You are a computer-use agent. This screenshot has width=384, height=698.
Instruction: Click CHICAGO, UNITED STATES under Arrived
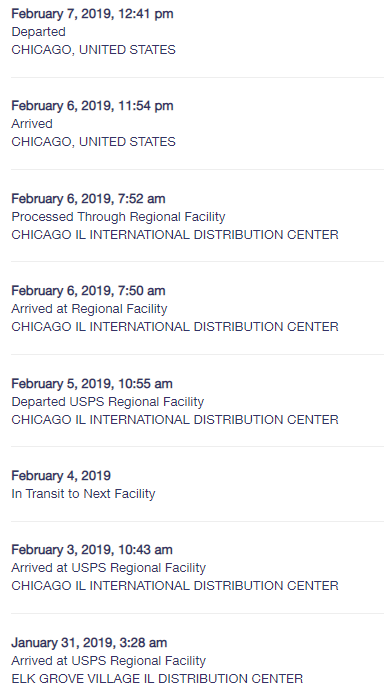click(x=93, y=142)
